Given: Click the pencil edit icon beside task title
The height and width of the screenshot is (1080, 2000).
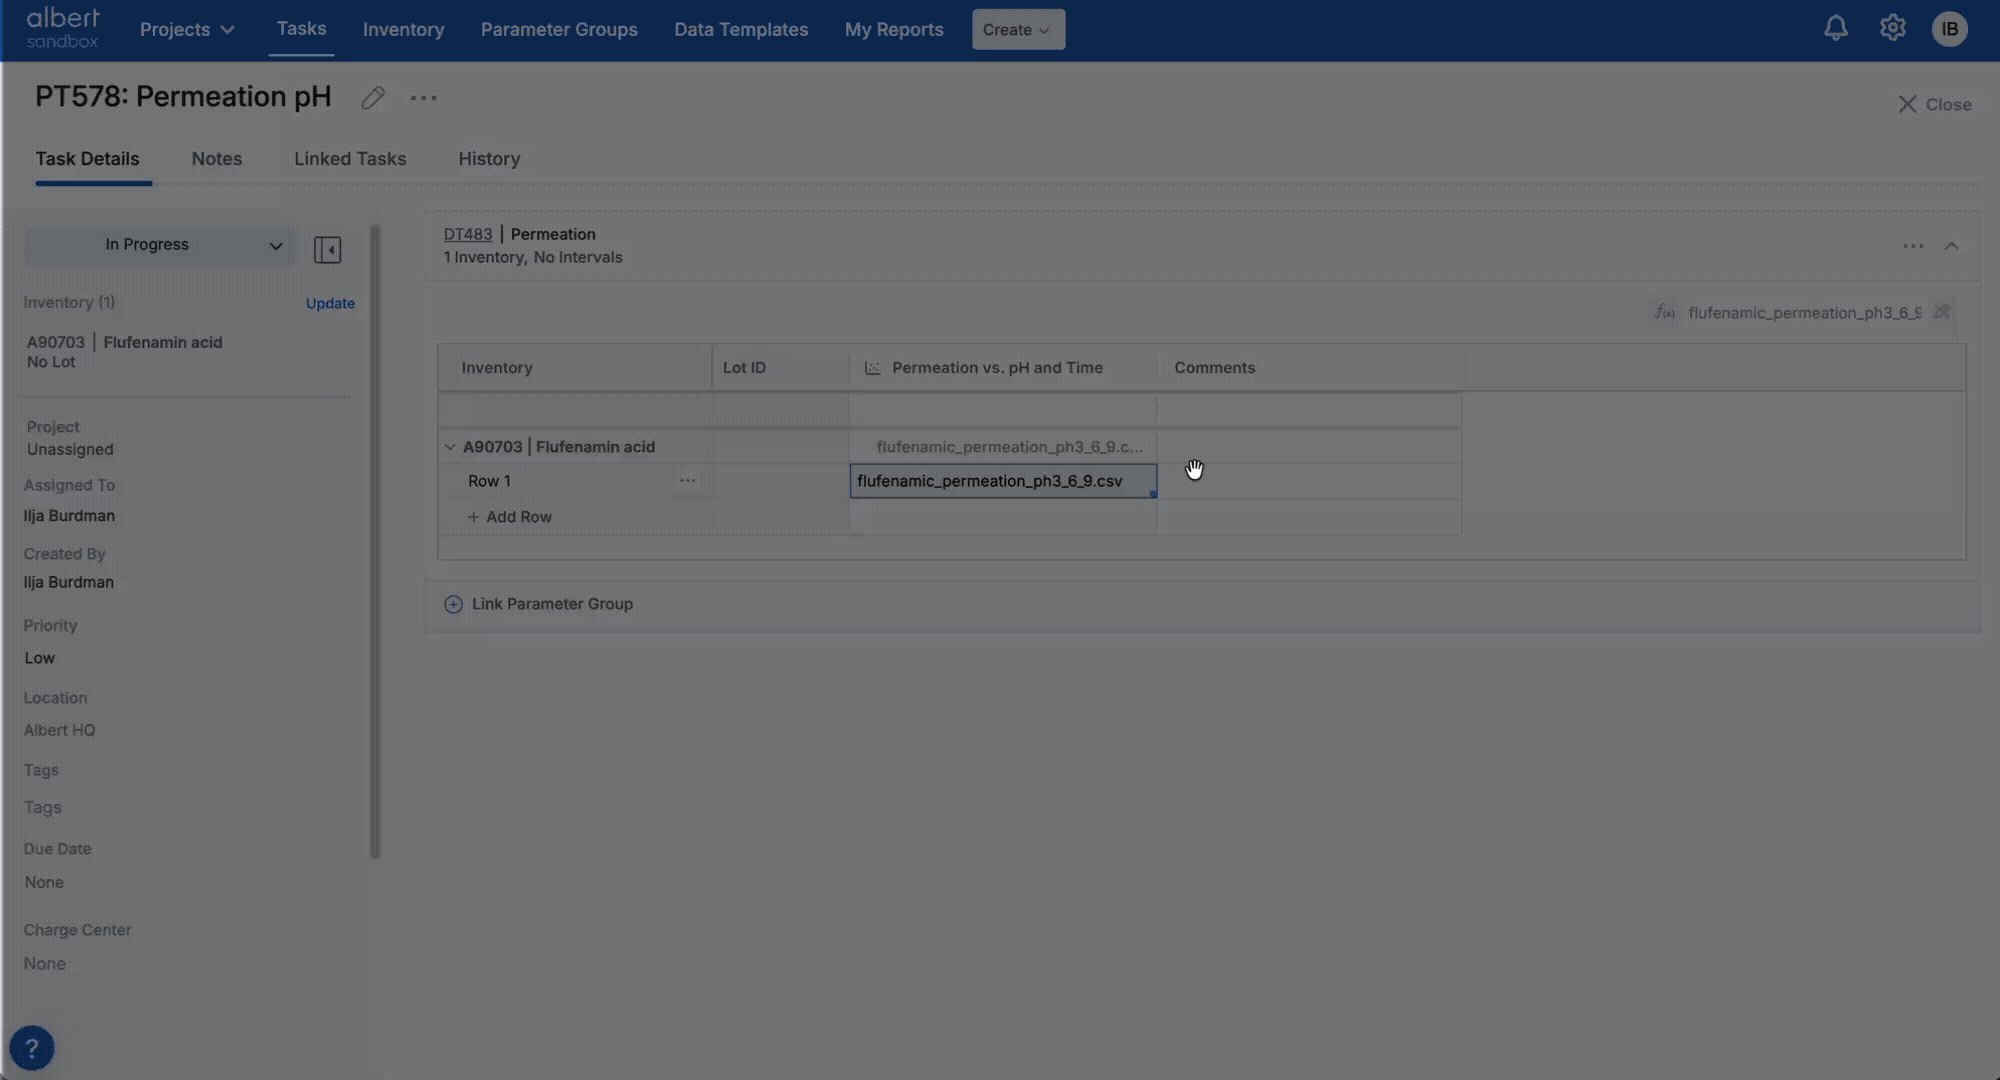Looking at the screenshot, I should click(x=373, y=98).
